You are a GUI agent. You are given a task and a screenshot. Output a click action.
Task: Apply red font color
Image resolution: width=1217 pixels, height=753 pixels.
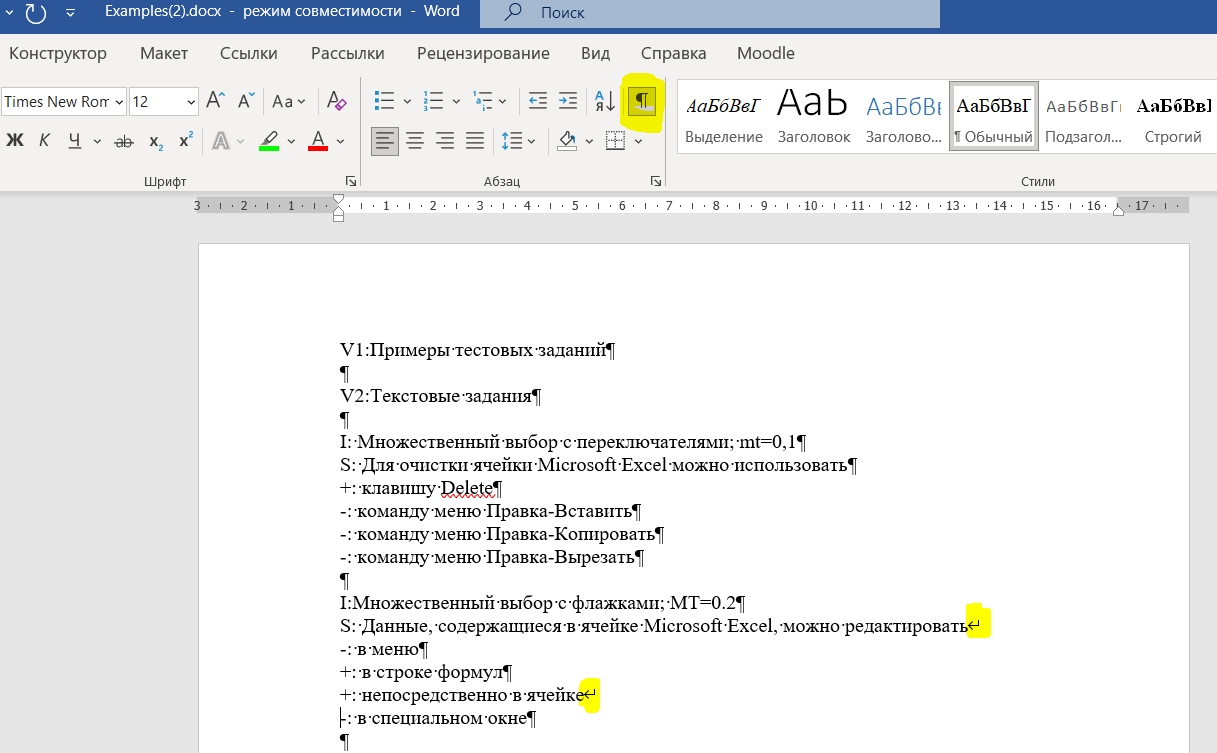tap(318, 141)
